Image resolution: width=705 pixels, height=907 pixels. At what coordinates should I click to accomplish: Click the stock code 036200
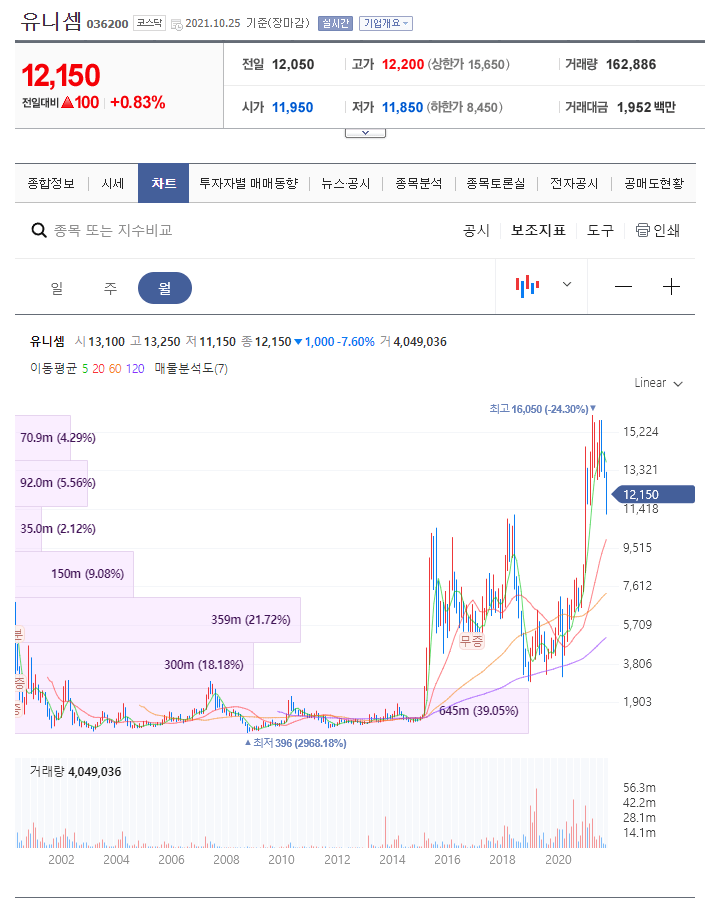108,24
